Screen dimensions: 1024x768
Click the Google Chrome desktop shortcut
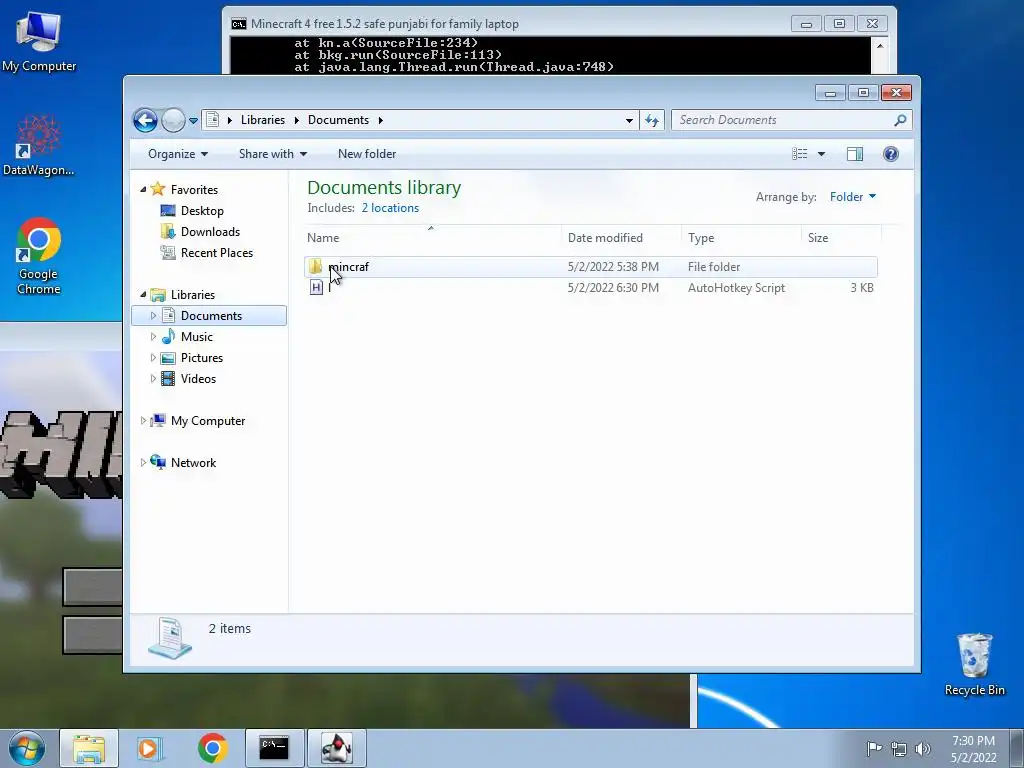39,256
